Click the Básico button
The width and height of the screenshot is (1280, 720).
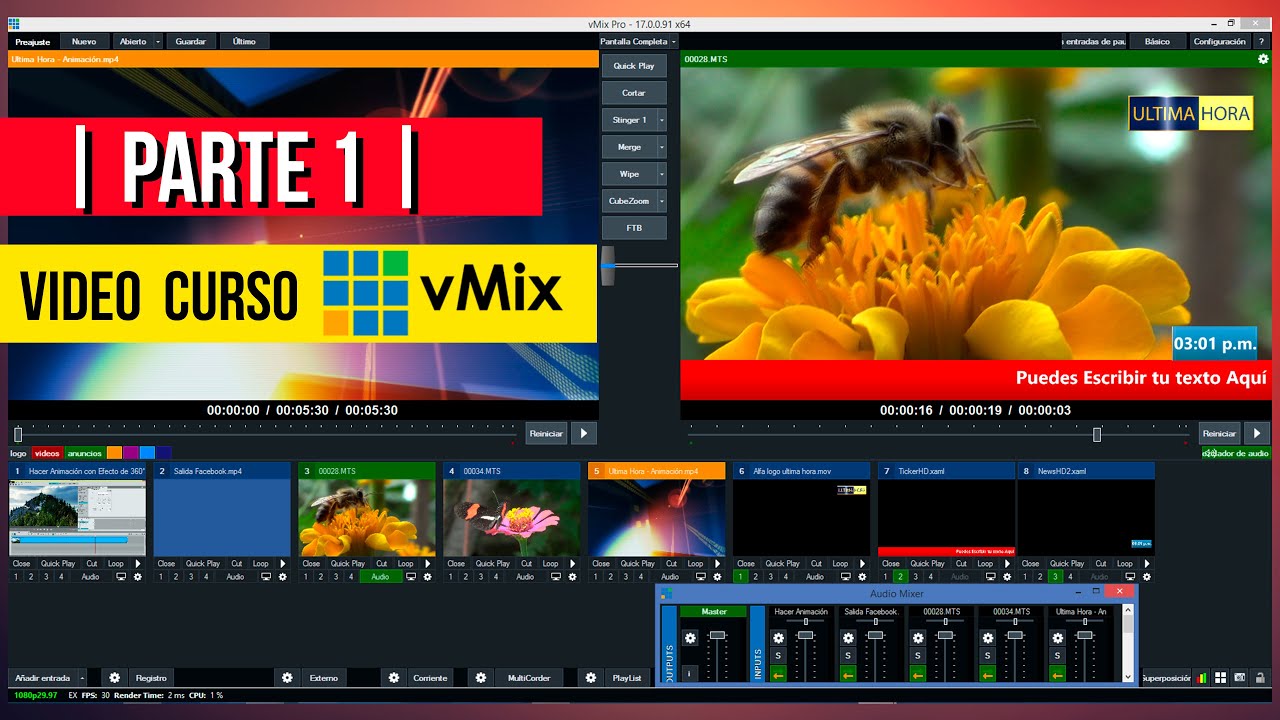tap(1157, 42)
